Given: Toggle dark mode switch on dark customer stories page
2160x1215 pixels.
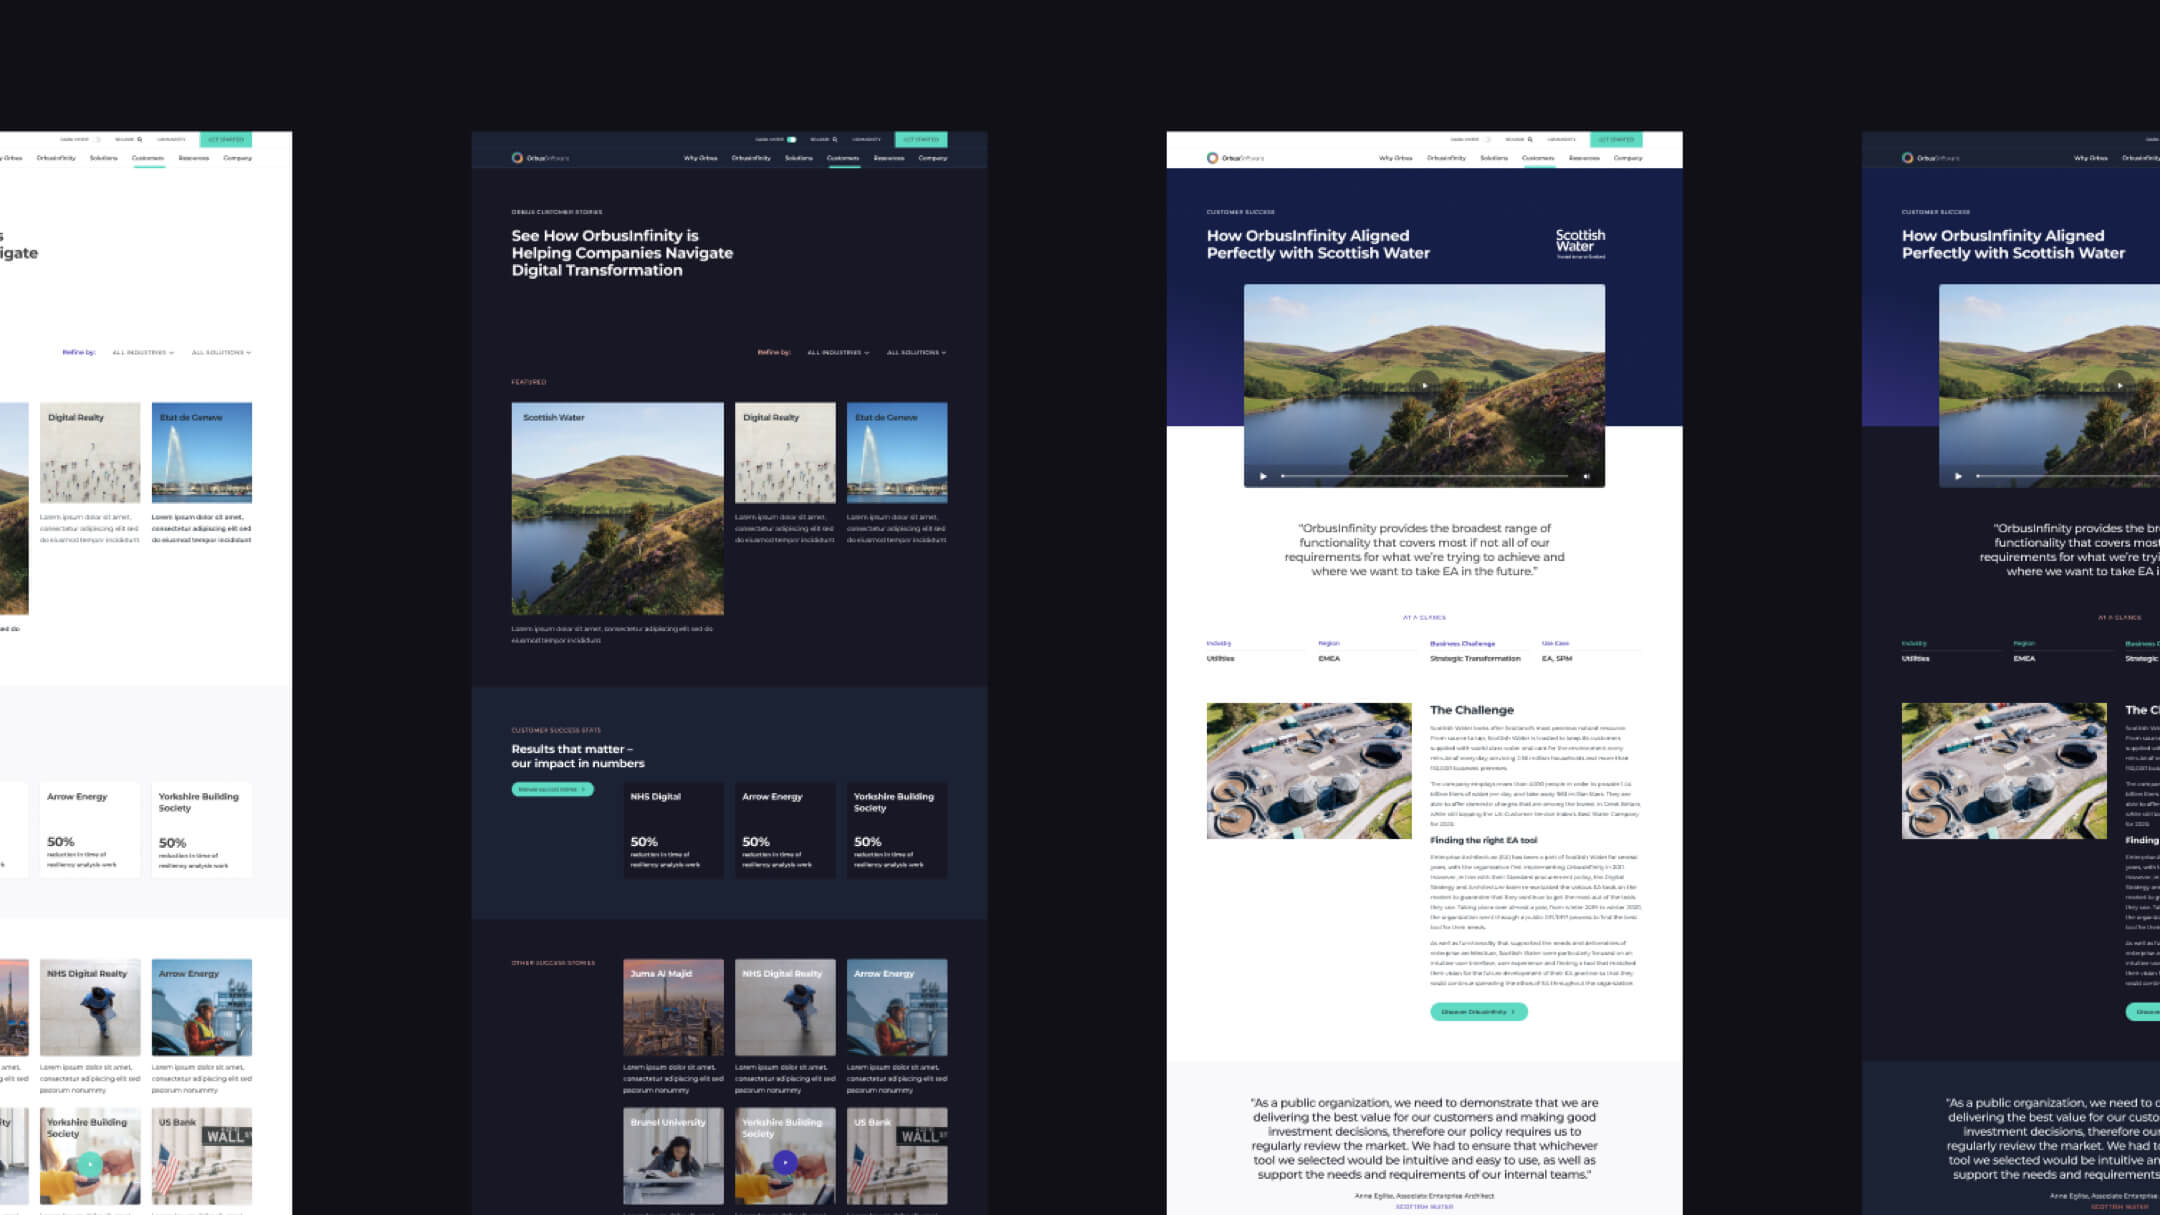Looking at the screenshot, I should [791, 140].
